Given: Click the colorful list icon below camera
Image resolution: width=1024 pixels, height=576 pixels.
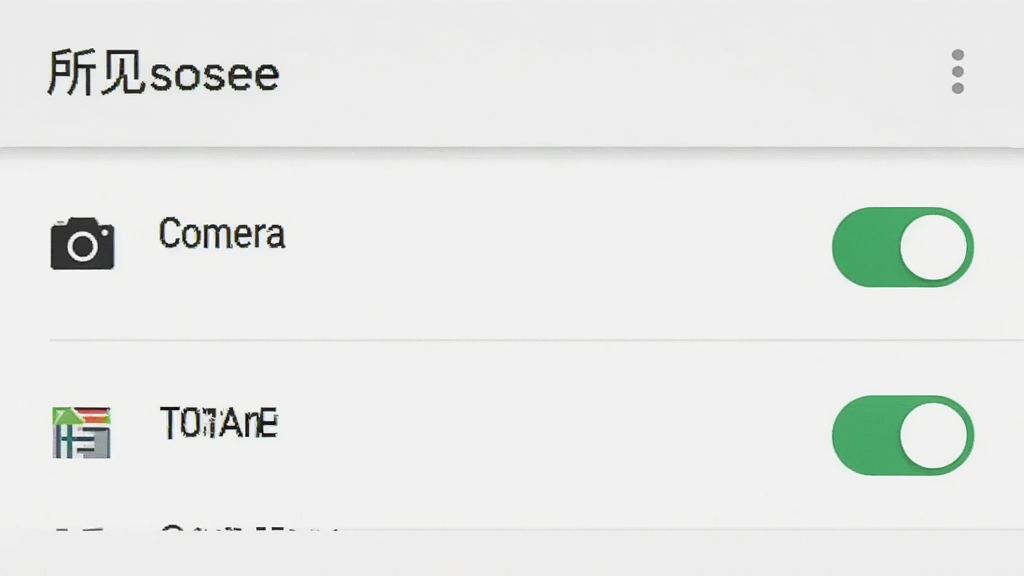Looking at the screenshot, I should point(82,432).
